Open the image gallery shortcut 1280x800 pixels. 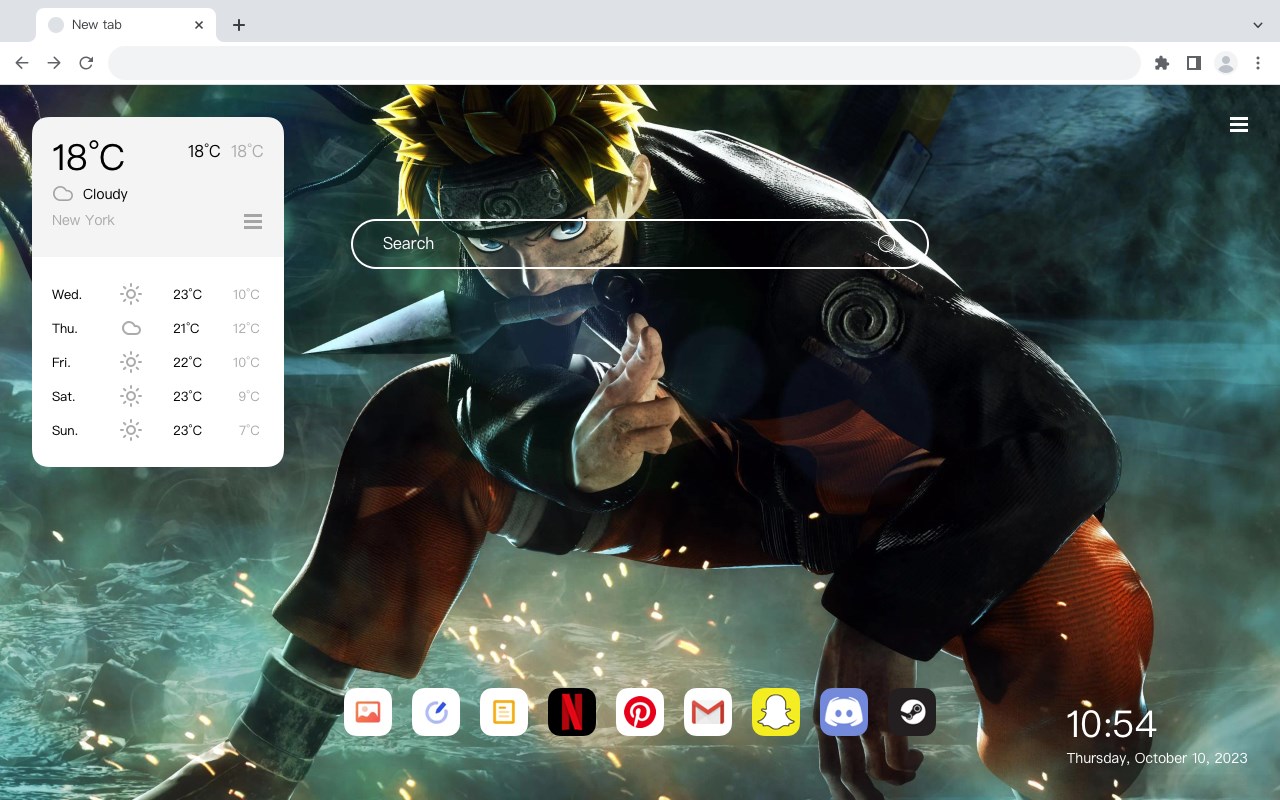[368, 712]
